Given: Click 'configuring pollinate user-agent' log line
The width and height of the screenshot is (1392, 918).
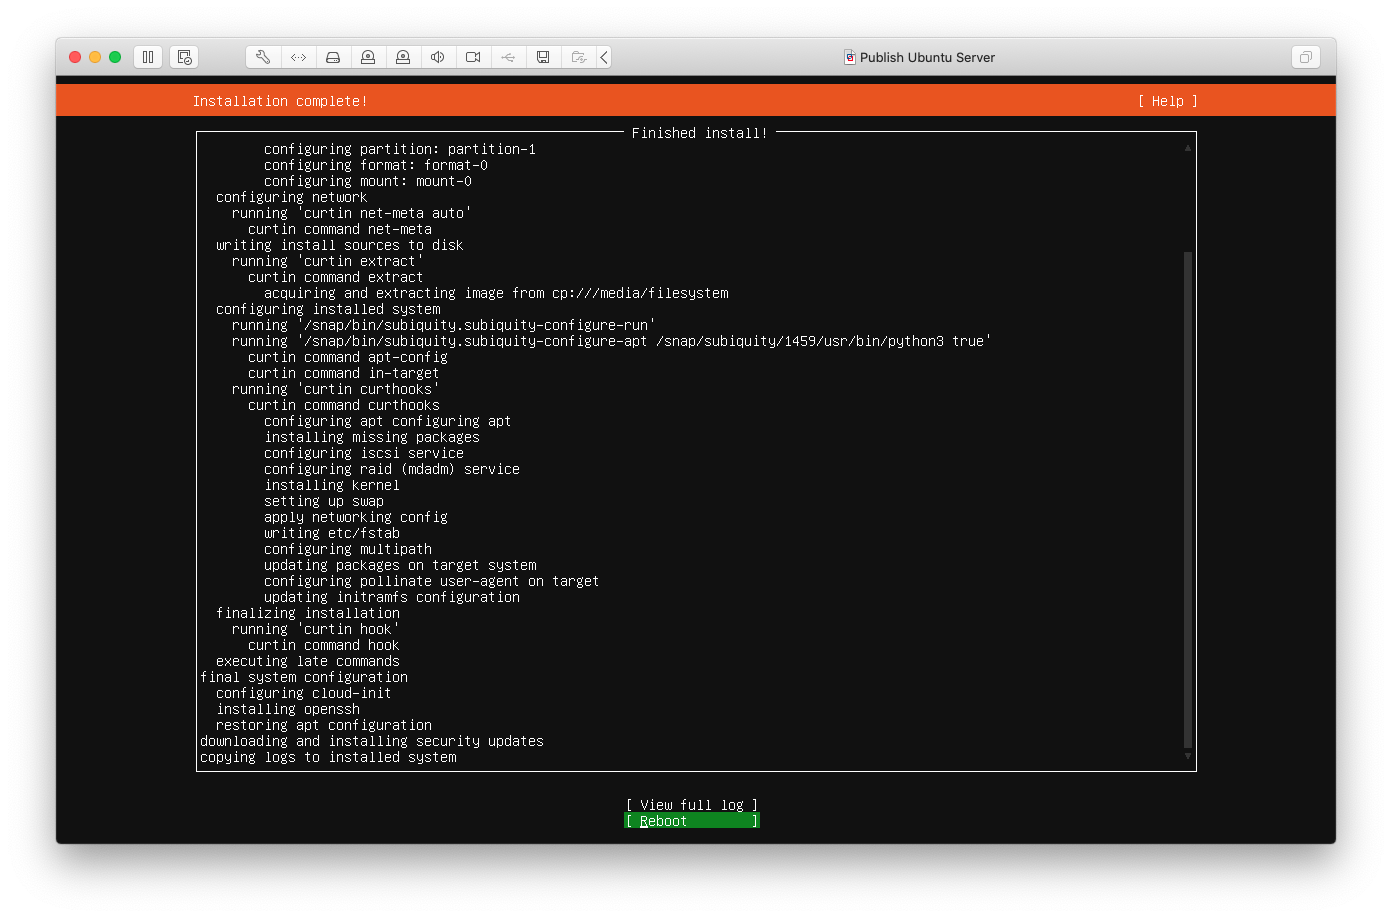Looking at the screenshot, I should [x=432, y=581].
